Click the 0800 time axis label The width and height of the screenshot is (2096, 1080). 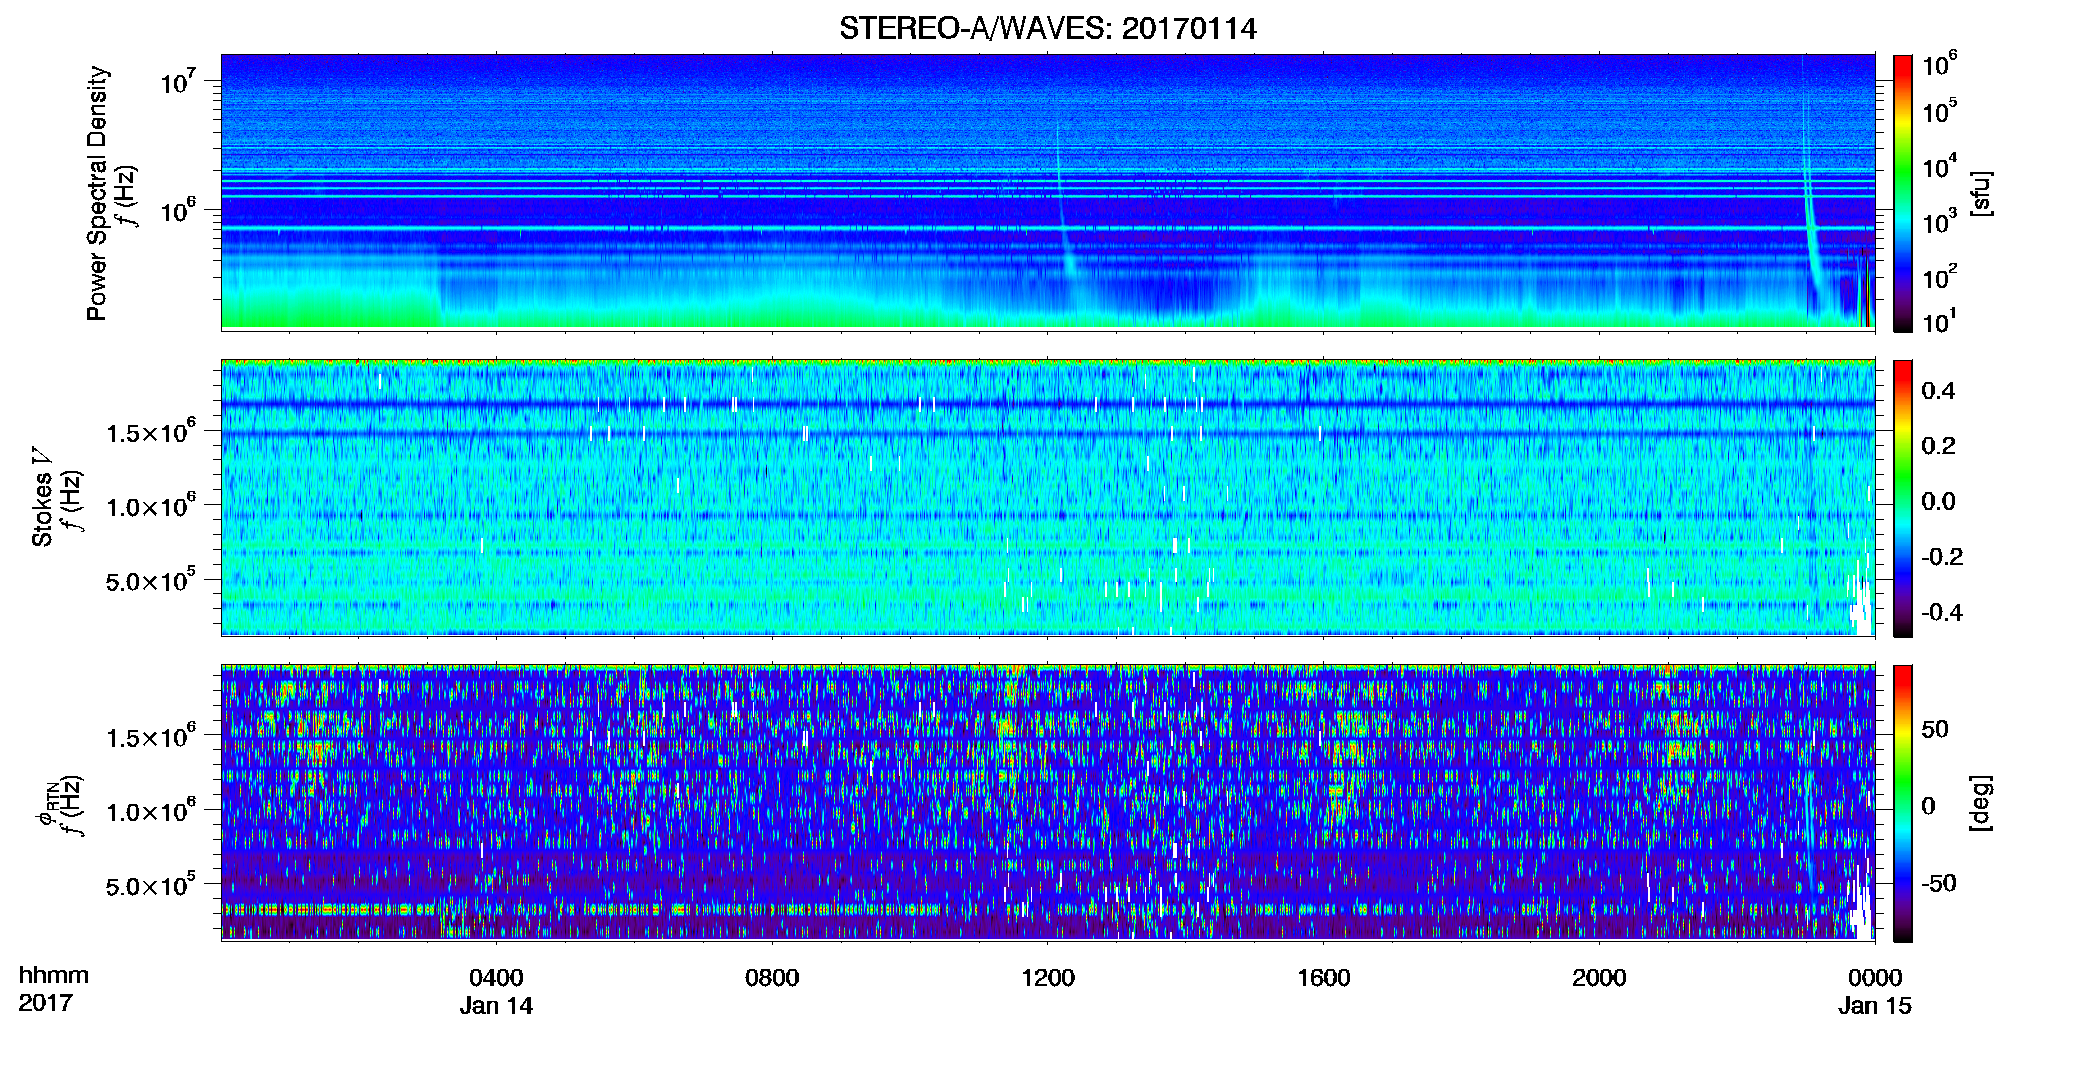point(772,978)
